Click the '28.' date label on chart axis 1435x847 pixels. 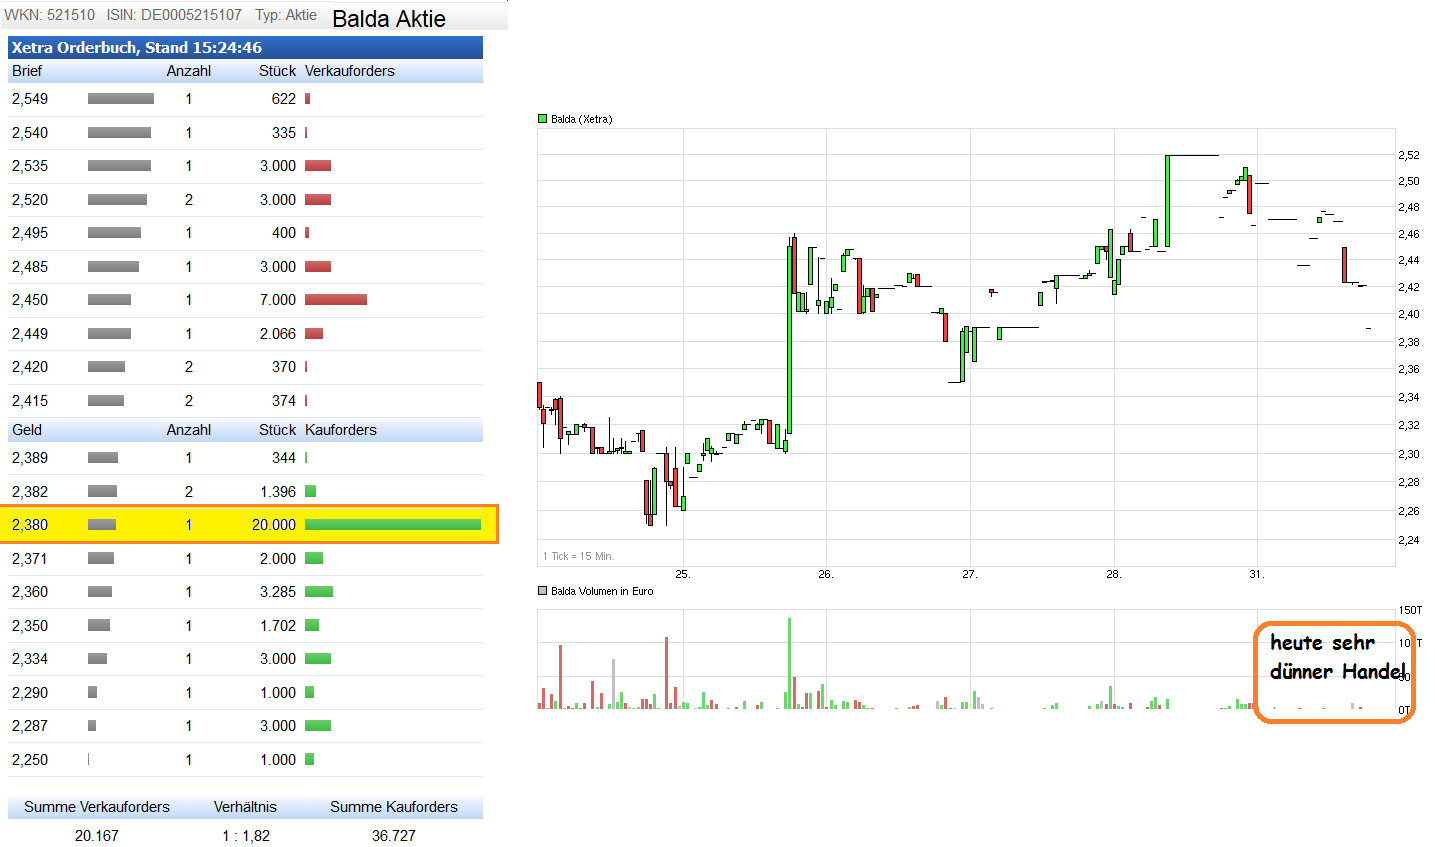(x=1114, y=574)
